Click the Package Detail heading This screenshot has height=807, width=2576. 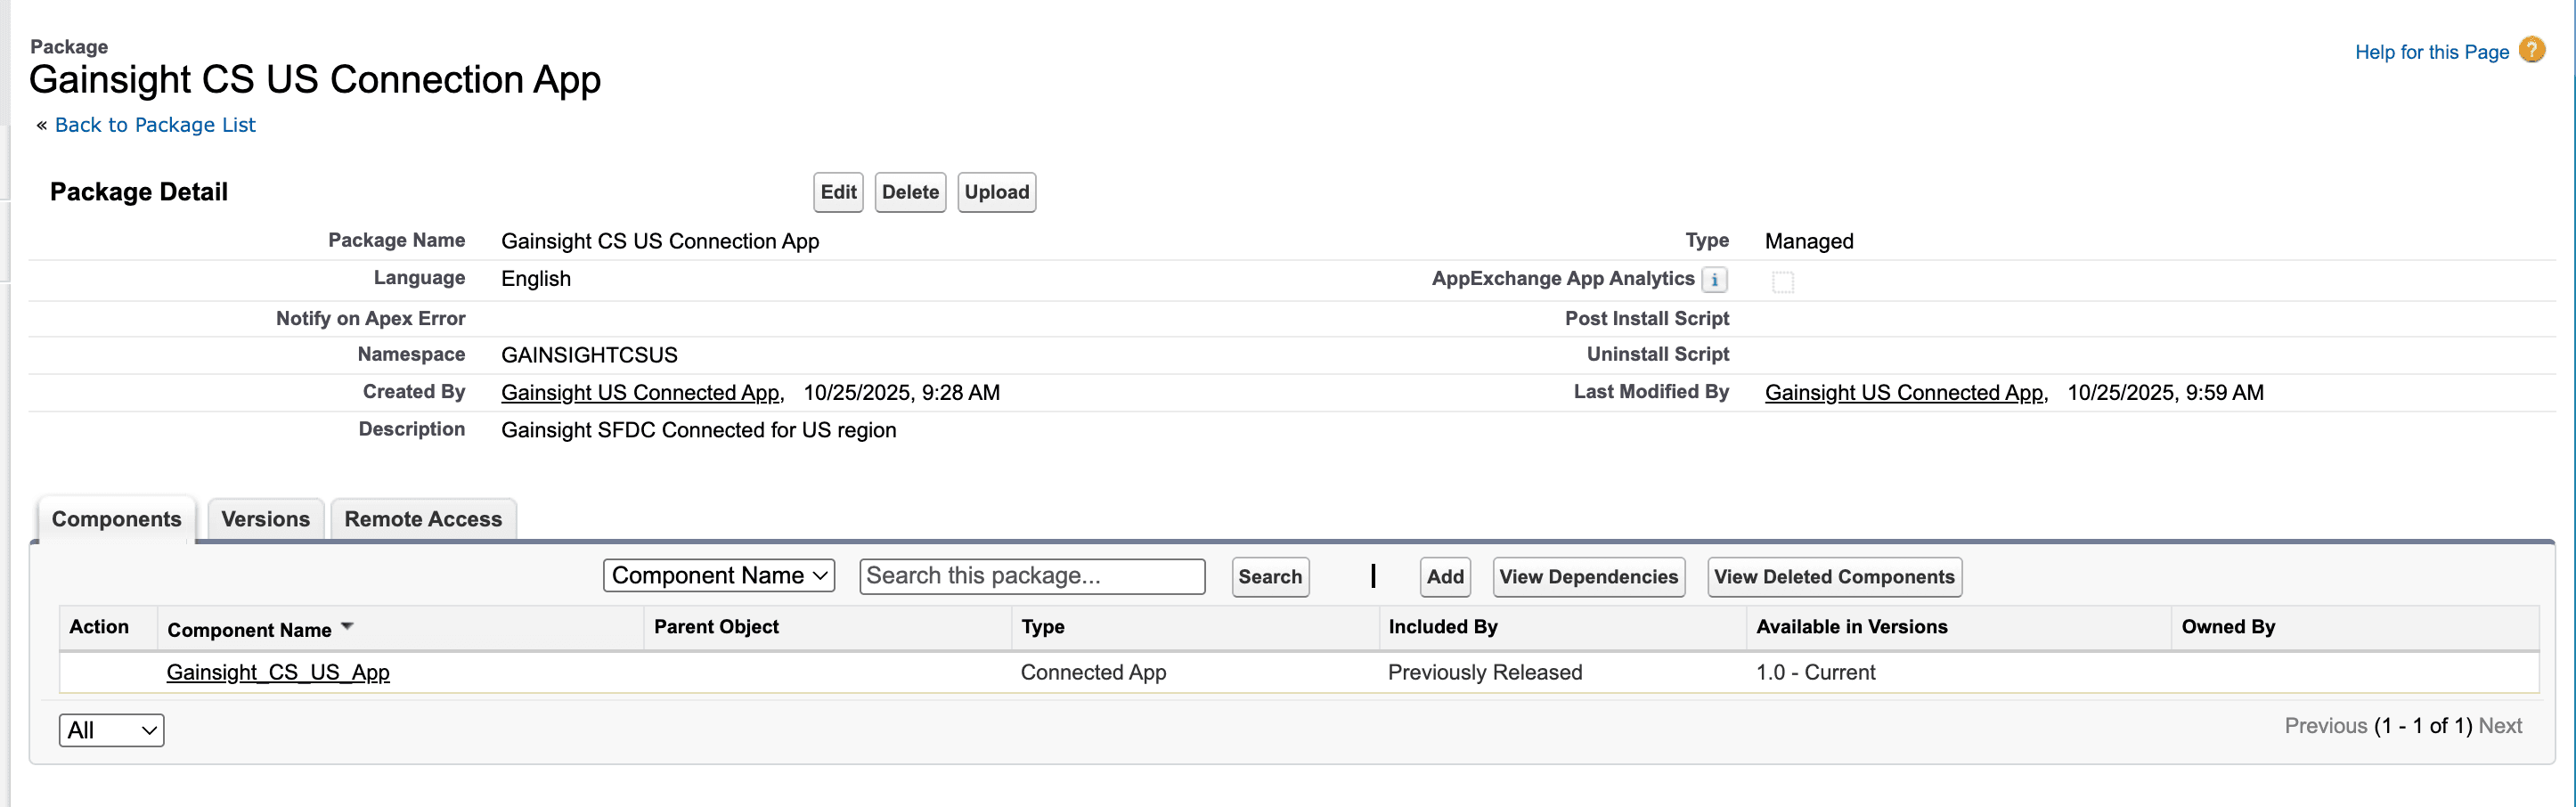click(139, 192)
